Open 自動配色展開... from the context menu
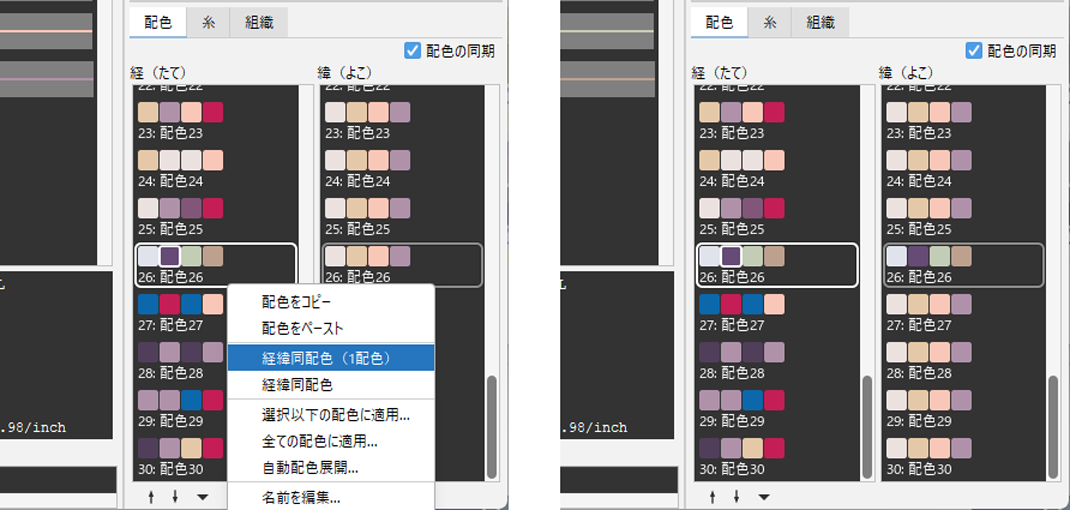Image resolution: width=1070 pixels, height=510 pixels. coord(310,467)
